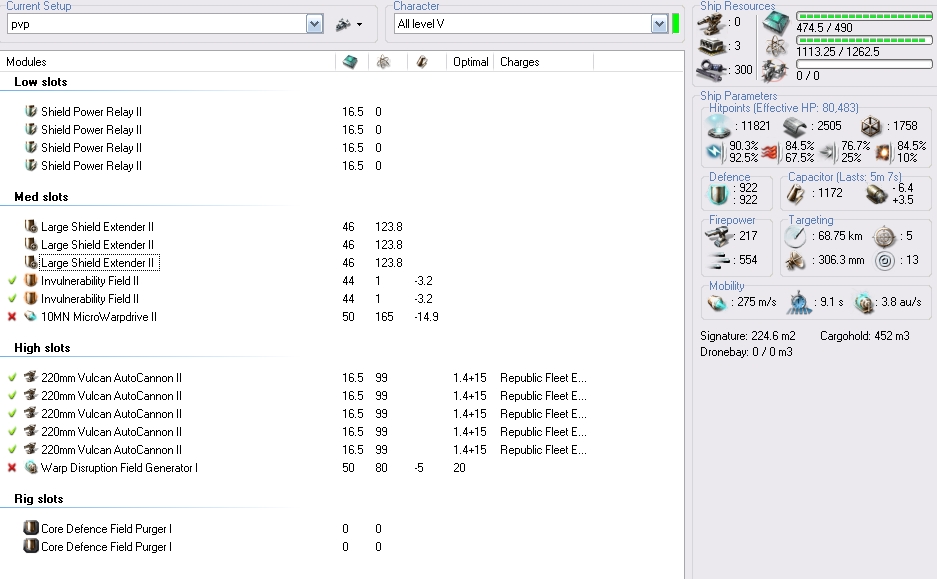Open the Current Setup dropdown arrow
Image resolution: width=937 pixels, height=579 pixels.
314,24
